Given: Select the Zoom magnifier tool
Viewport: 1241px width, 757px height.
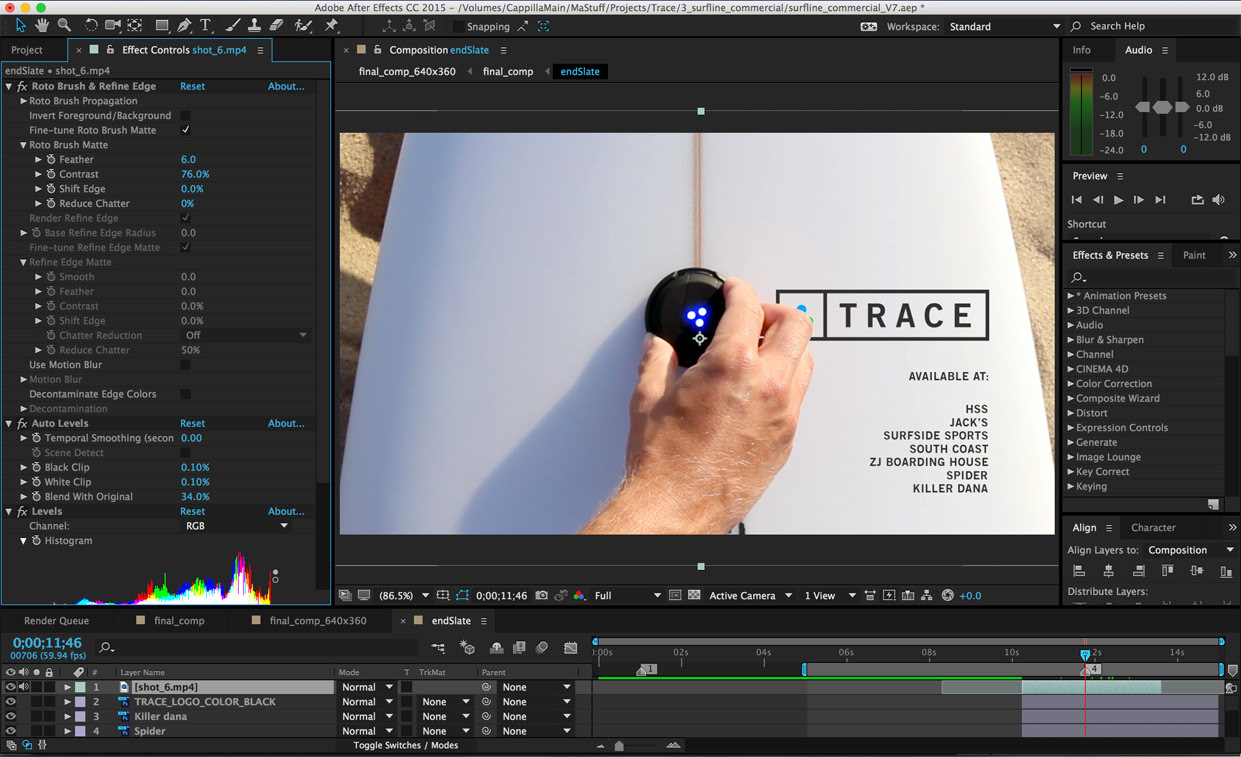Looking at the screenshot, I should (64, 25).
